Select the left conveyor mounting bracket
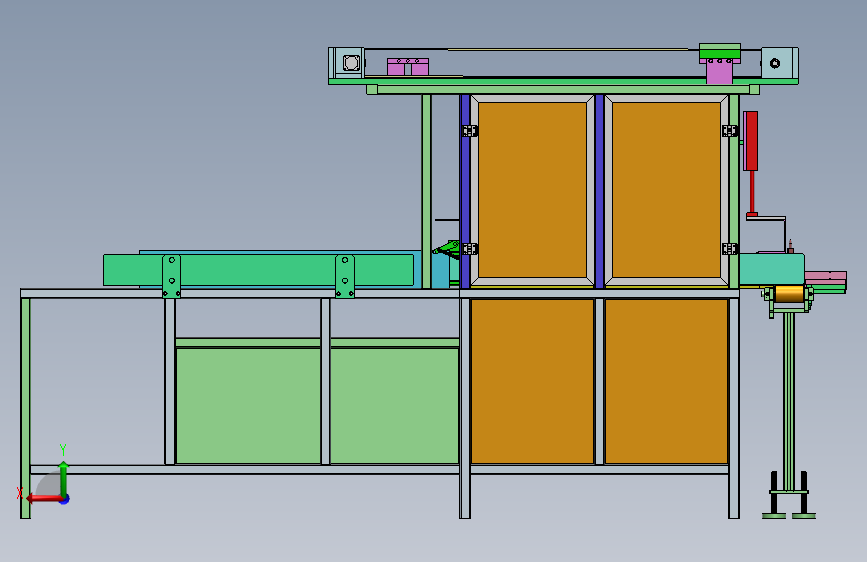The image size is (867, 562). click(x=171, y=276)
